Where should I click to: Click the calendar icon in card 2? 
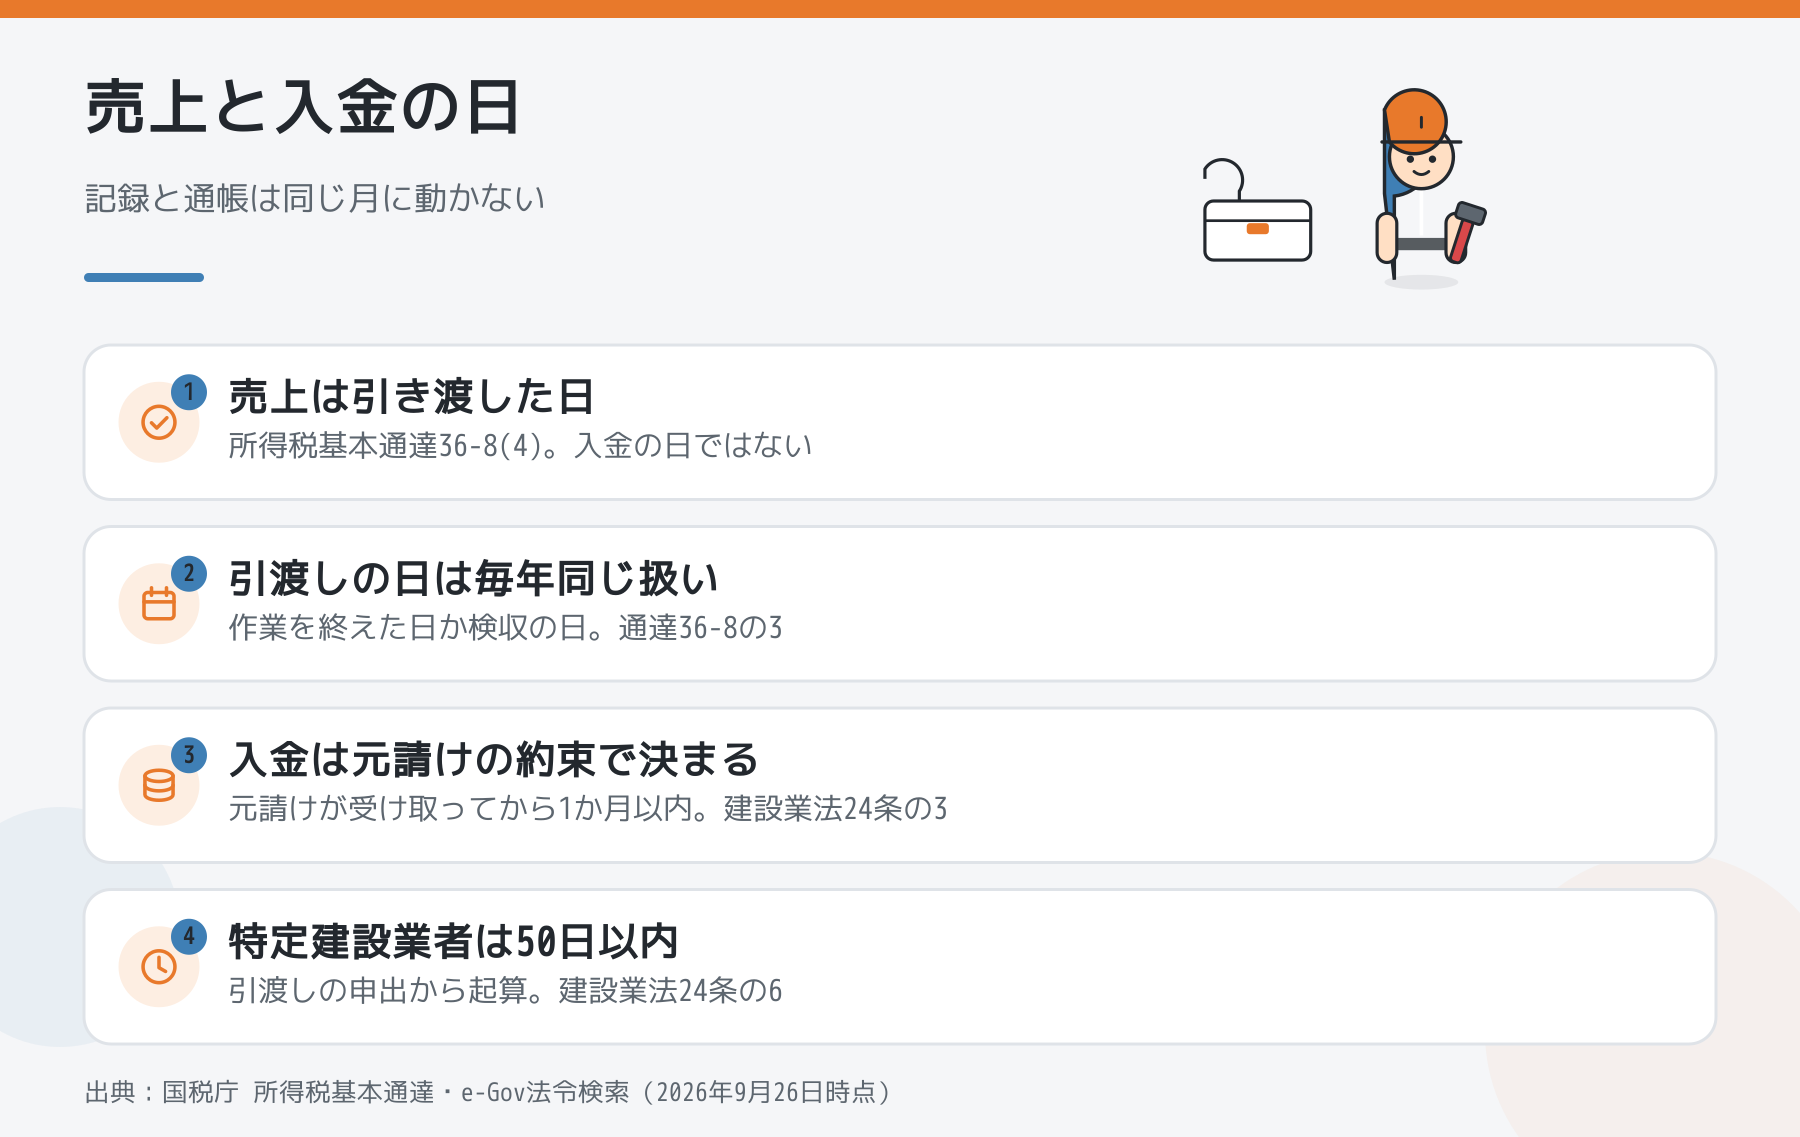click(x=159, y=604)
